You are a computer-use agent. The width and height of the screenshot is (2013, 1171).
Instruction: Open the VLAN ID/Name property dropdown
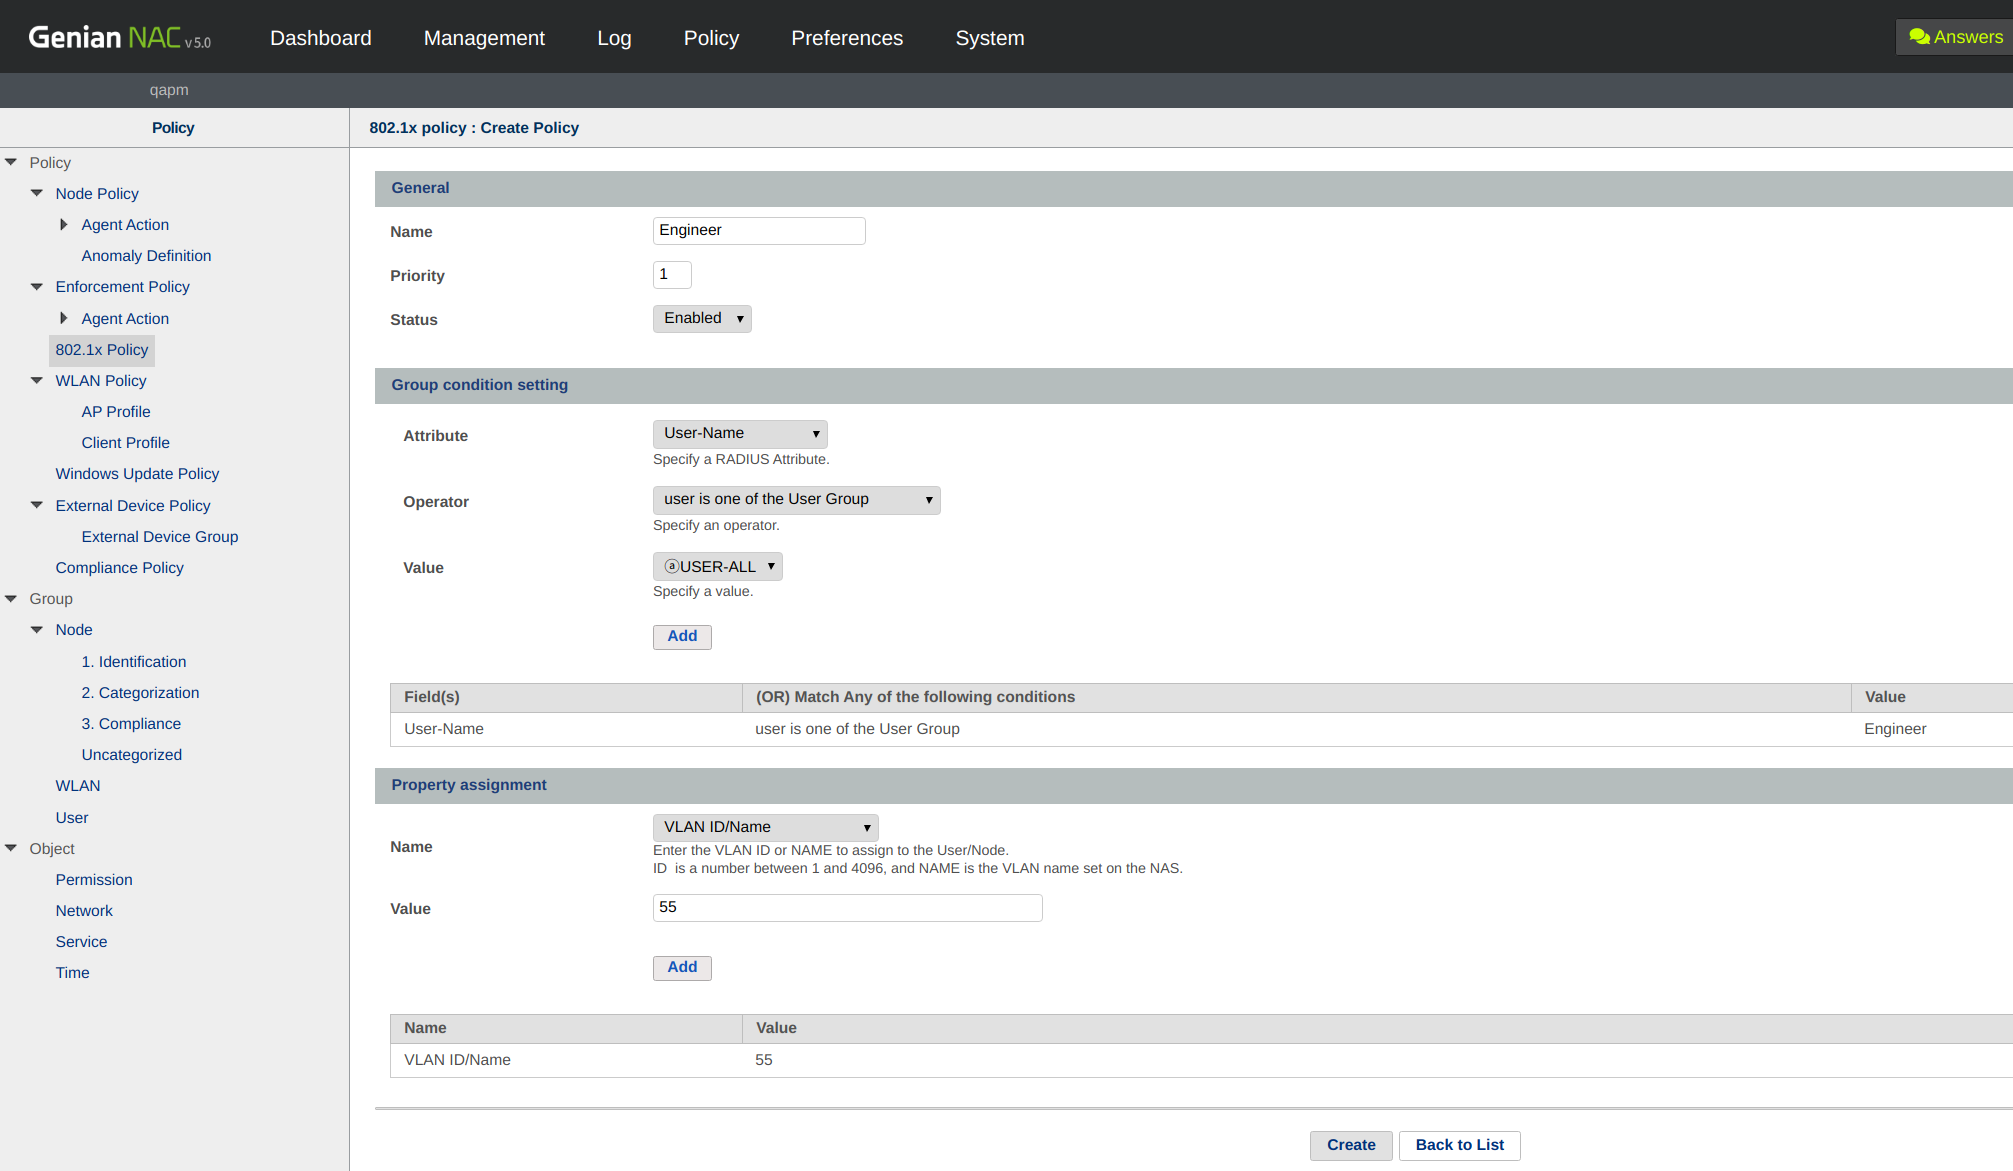click(765, 827)
